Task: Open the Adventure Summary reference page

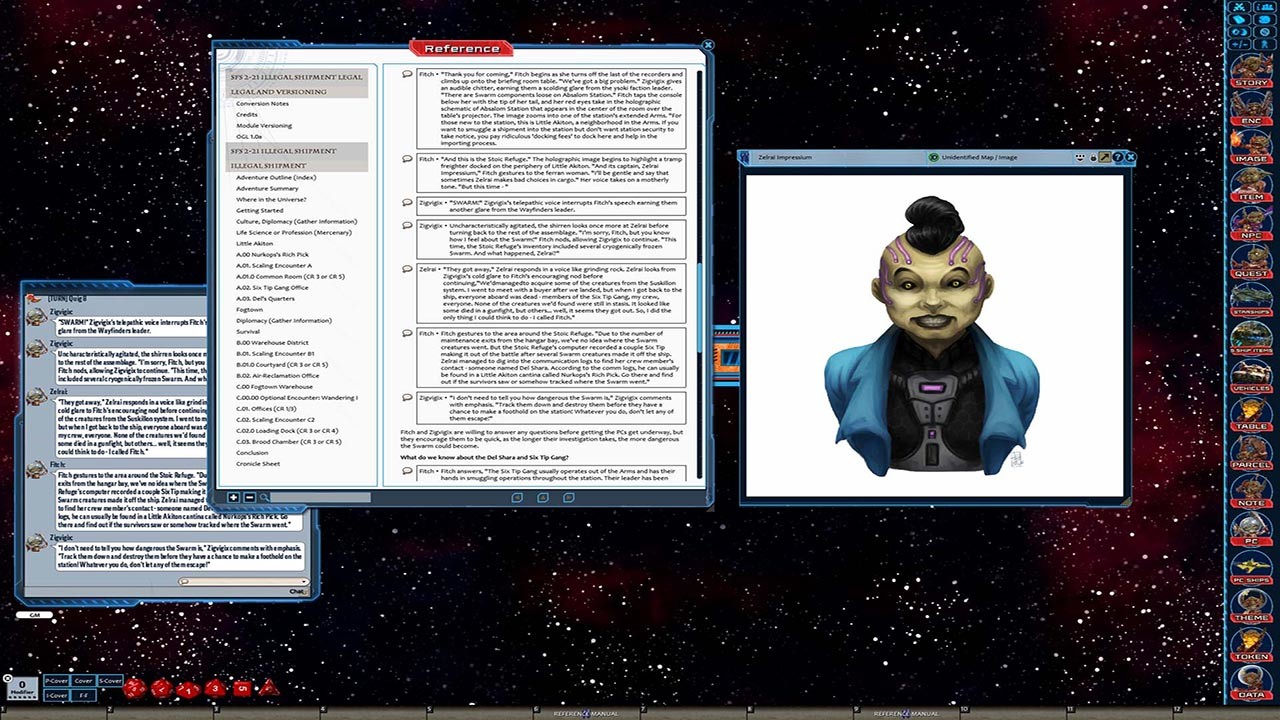Action: click(267, 188)
